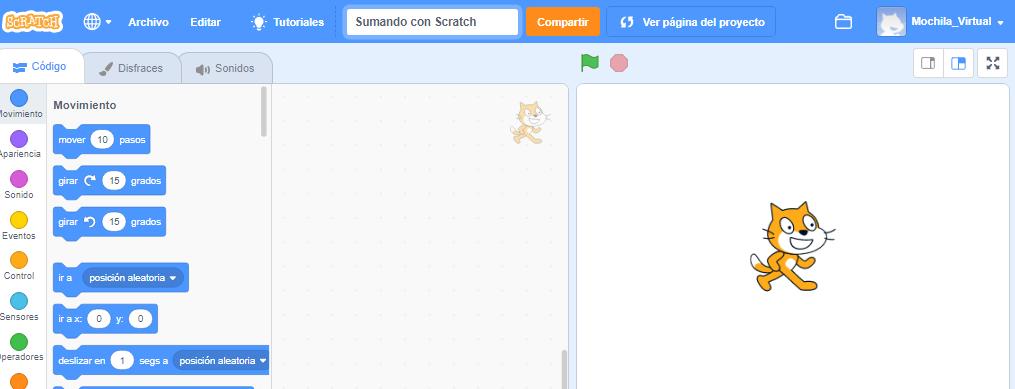Open Mochila_Virtual account dropdown
Viewport: 1015px width, 389px height.
pos(957,22)
